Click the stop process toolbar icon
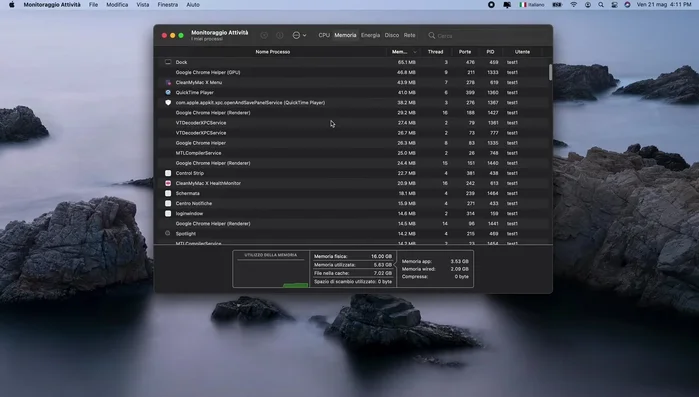699x397 pixels. (x=264, y=35)
